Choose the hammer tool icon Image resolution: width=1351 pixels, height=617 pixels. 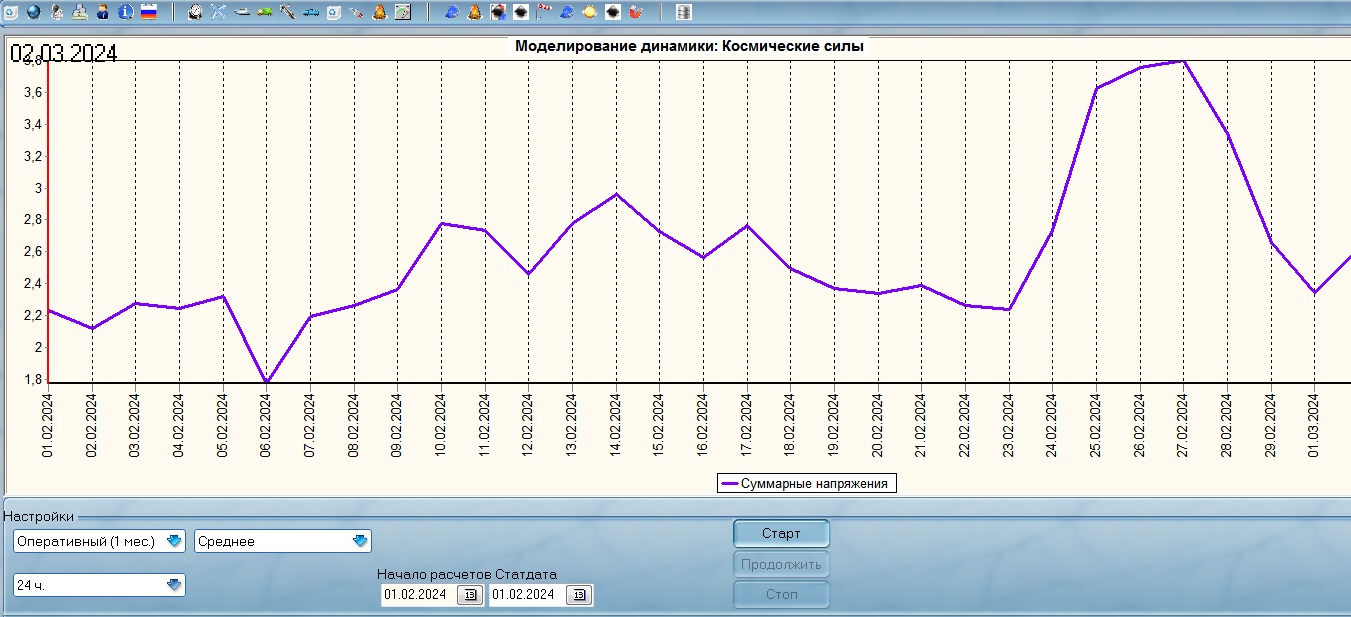pos(288,12)
